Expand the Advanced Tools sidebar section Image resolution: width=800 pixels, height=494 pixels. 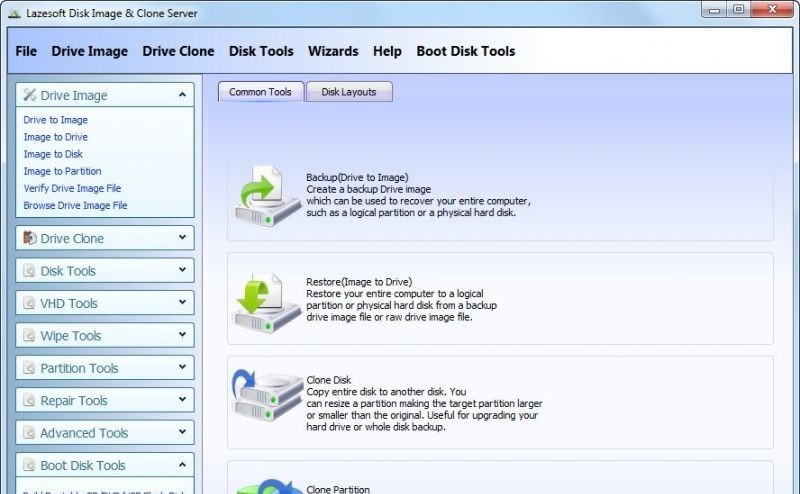(x=182, y=432)
